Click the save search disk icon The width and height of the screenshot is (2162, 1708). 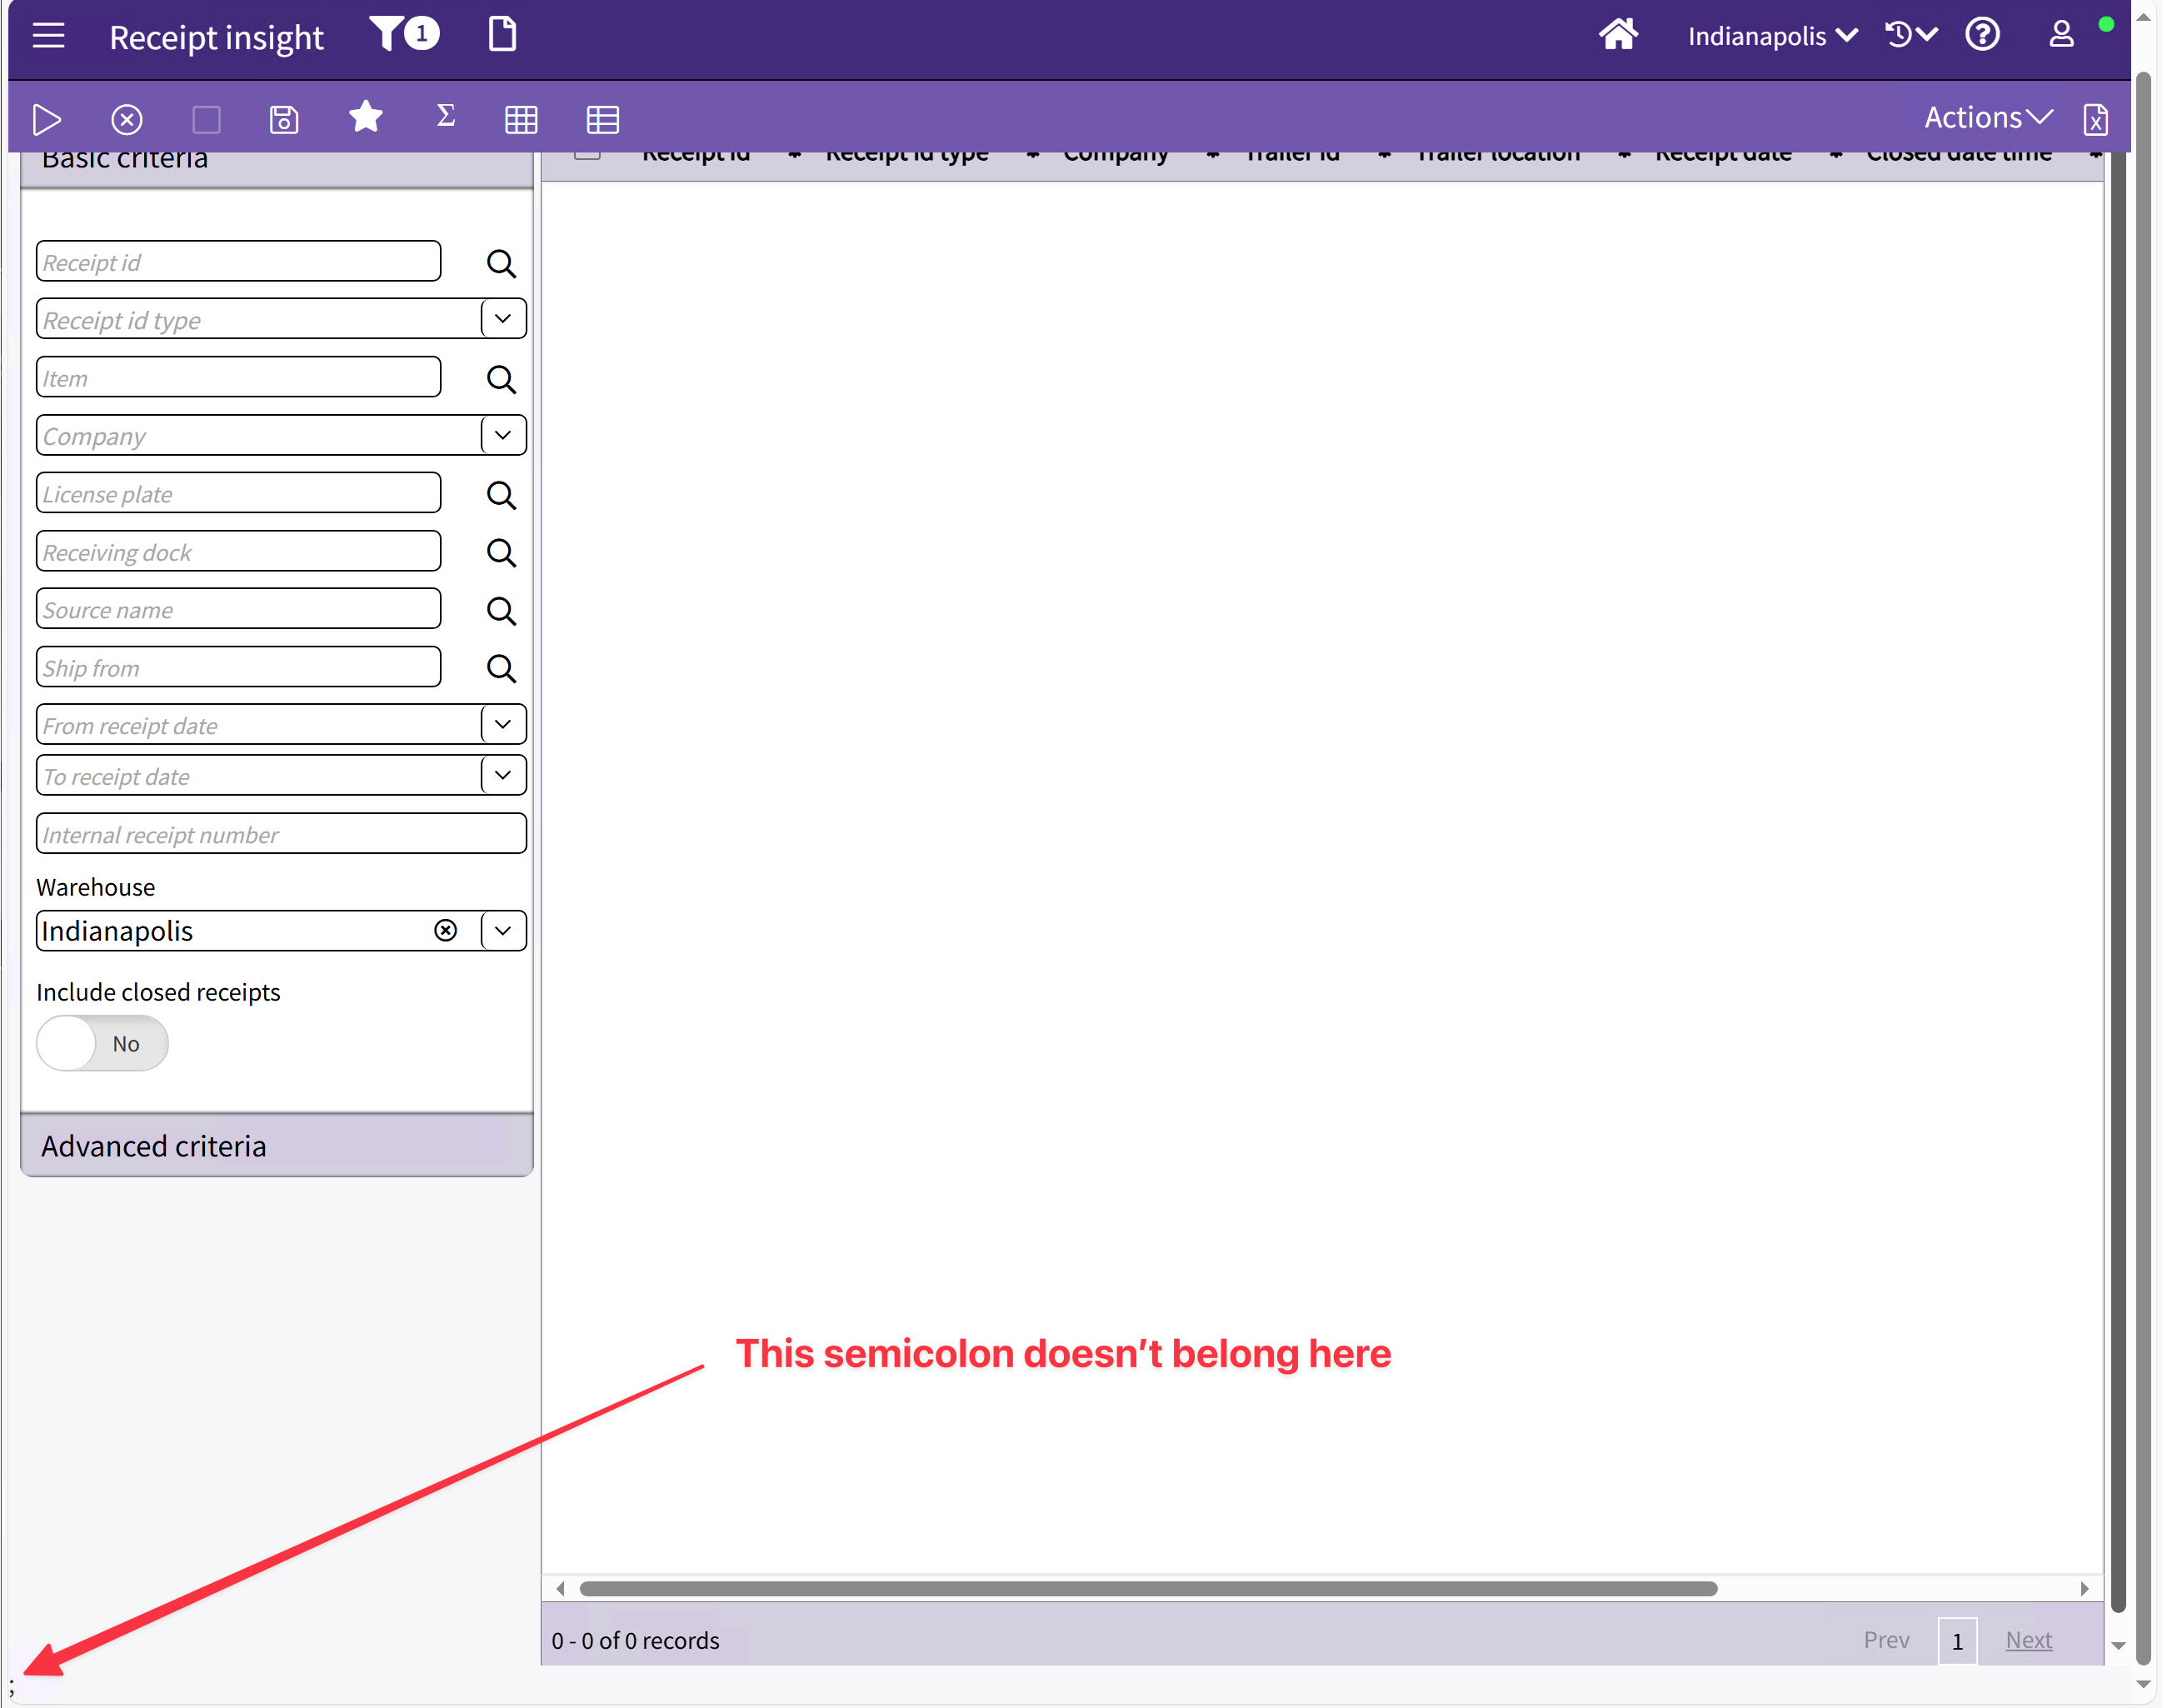coord(284,120)
